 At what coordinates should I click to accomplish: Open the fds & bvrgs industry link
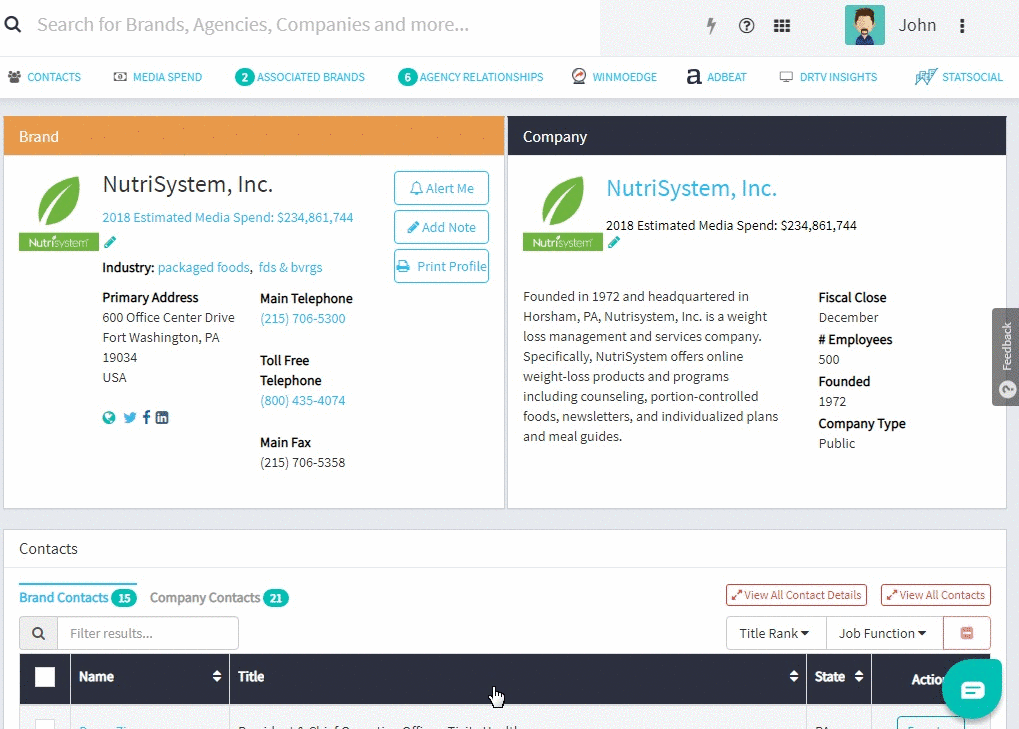tap(290, 267)
